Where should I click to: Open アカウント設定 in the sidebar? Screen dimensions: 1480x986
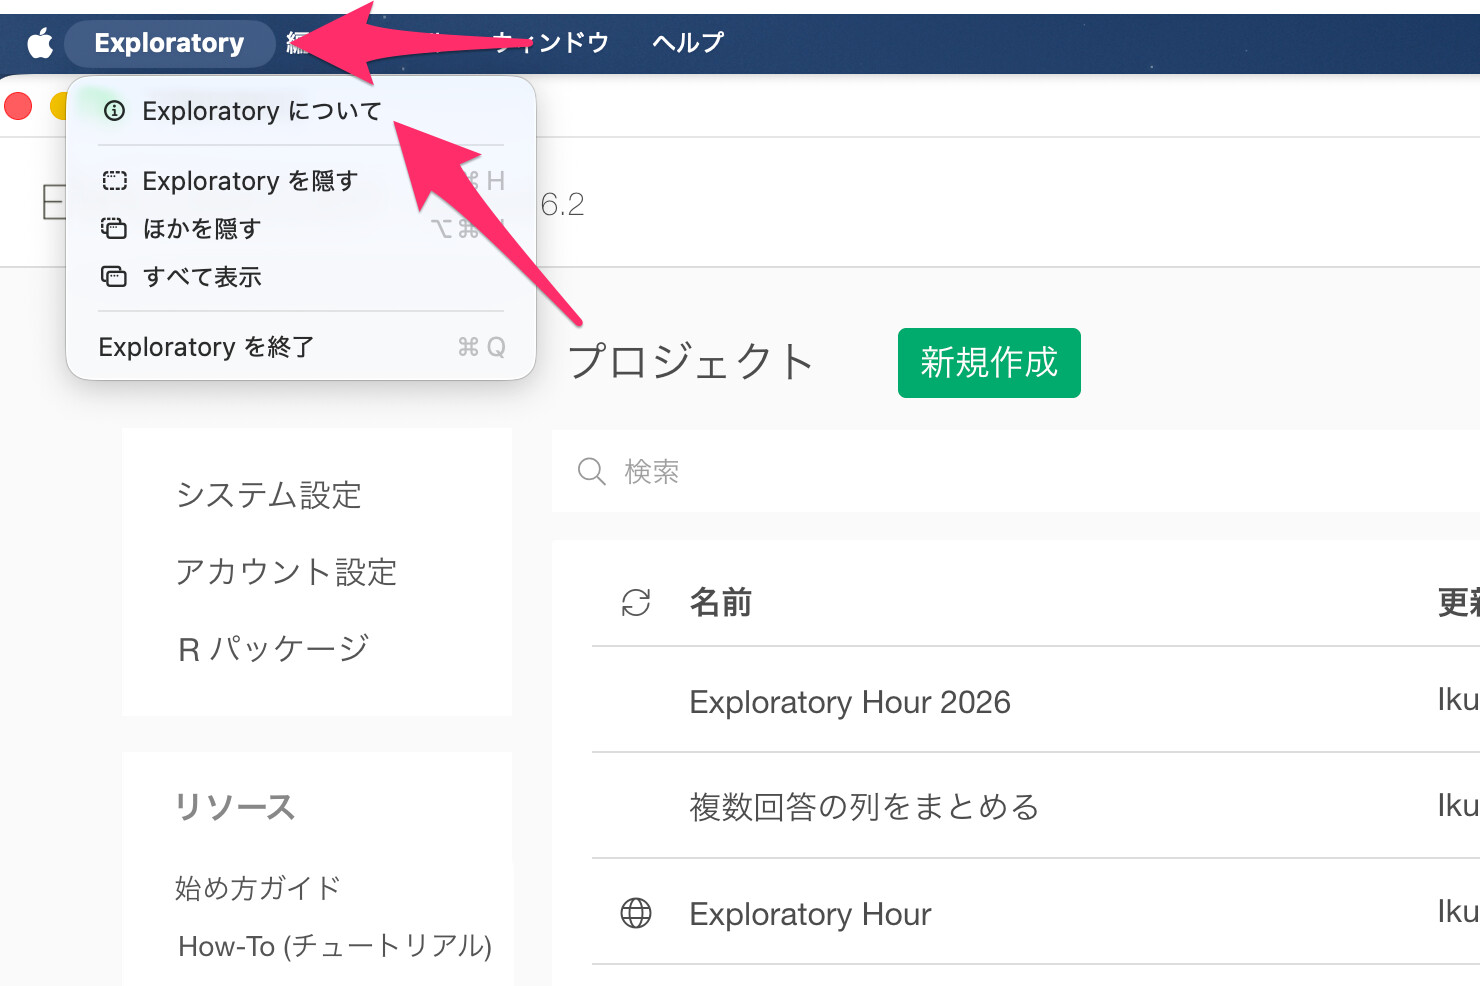286,572
